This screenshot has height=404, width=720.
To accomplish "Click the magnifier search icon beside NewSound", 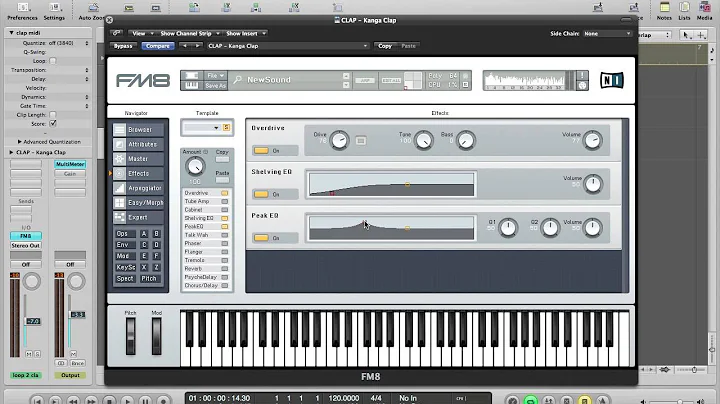I will click(237, 80).
